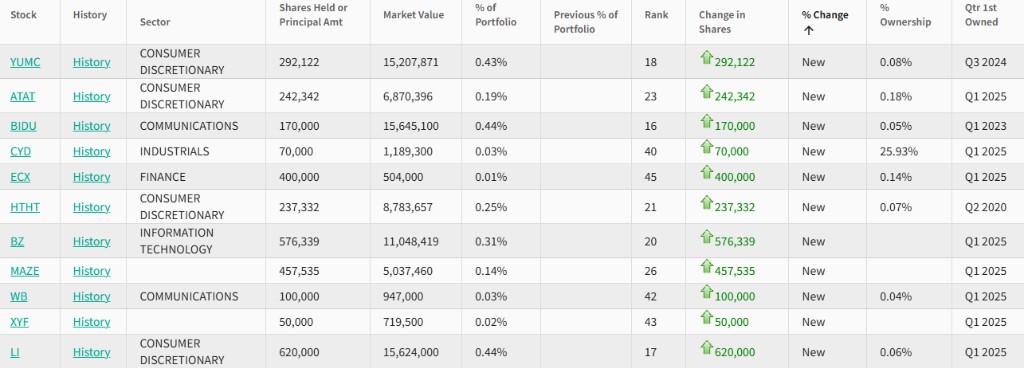Click the green arrow icon for BIDU shares
1024x368 pixels.
(706, 122)
